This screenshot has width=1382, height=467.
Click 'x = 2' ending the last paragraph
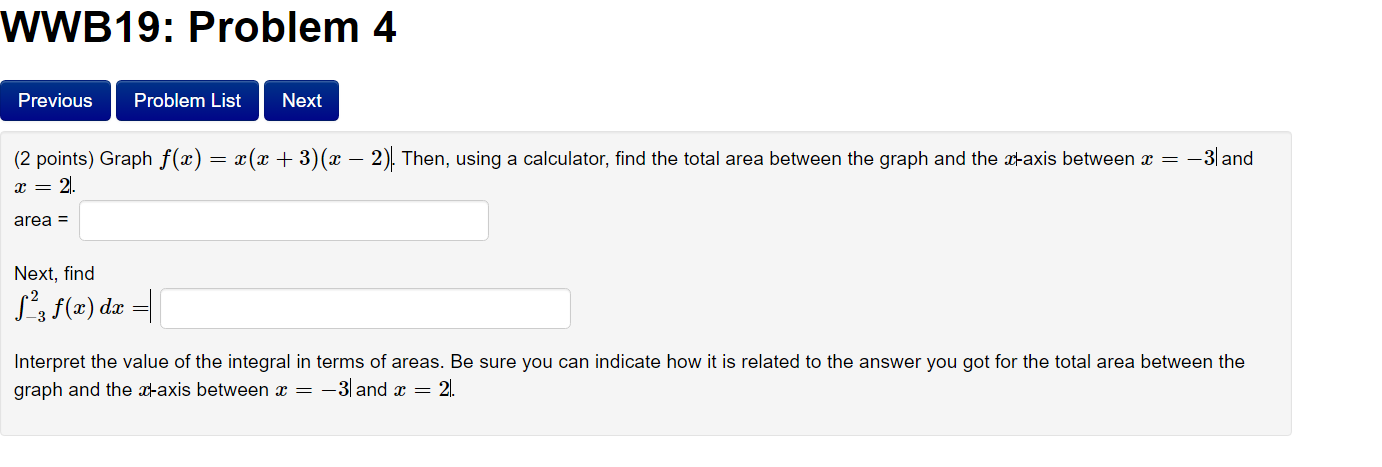point(421,389)
